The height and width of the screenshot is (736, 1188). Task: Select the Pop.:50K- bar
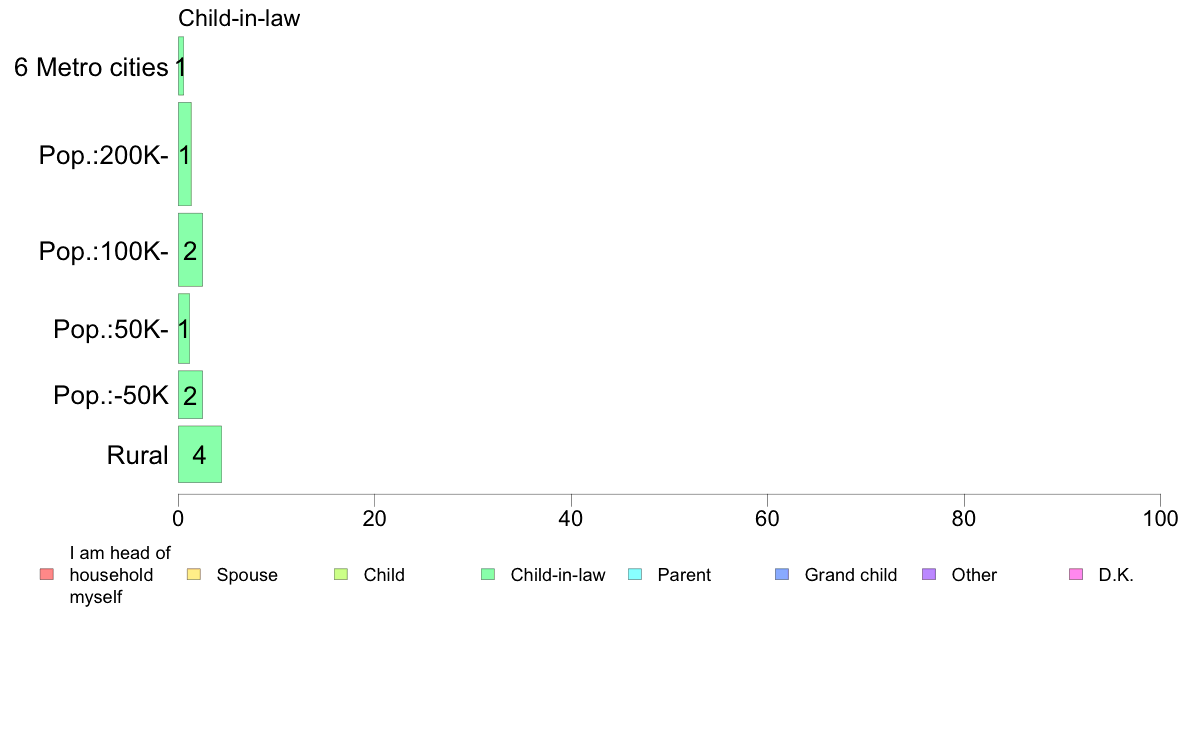click(184, 328)
